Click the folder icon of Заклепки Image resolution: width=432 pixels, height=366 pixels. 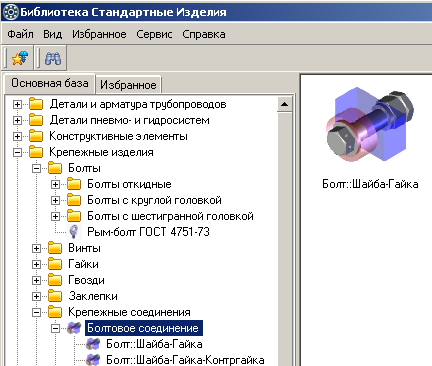55,296
